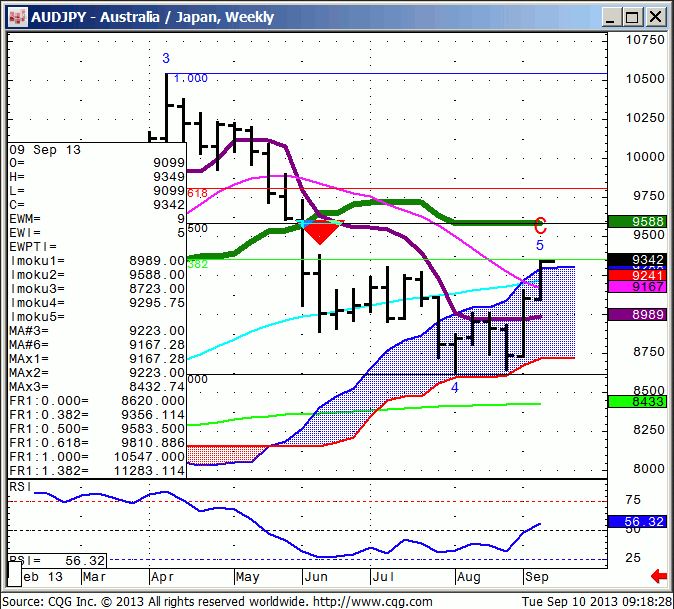Maximize the AUDJPY chart window
The image size is (674, 609).
point(630,17)
